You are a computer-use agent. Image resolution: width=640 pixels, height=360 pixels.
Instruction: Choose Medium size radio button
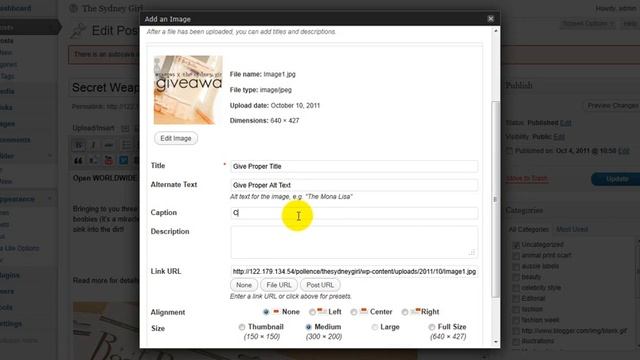[309, 327]
